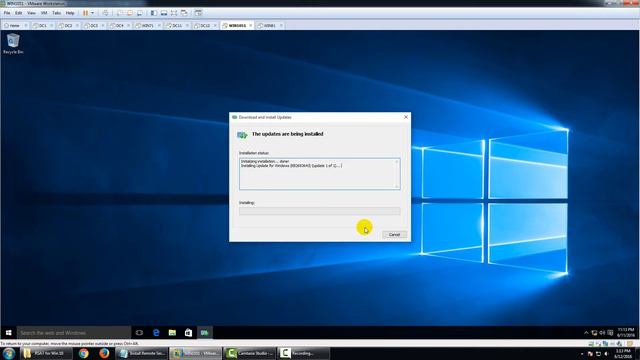The width and height of the screenshot is (640, 360).
Task: Open the File menu in VMware Workstation
Action: [7, 13]
